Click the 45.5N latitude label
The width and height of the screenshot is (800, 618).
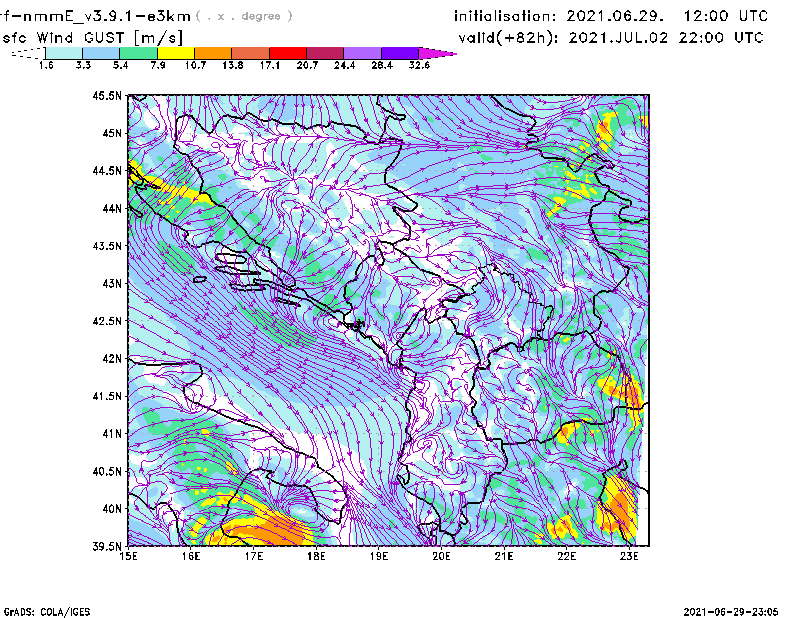click(107, 95)
